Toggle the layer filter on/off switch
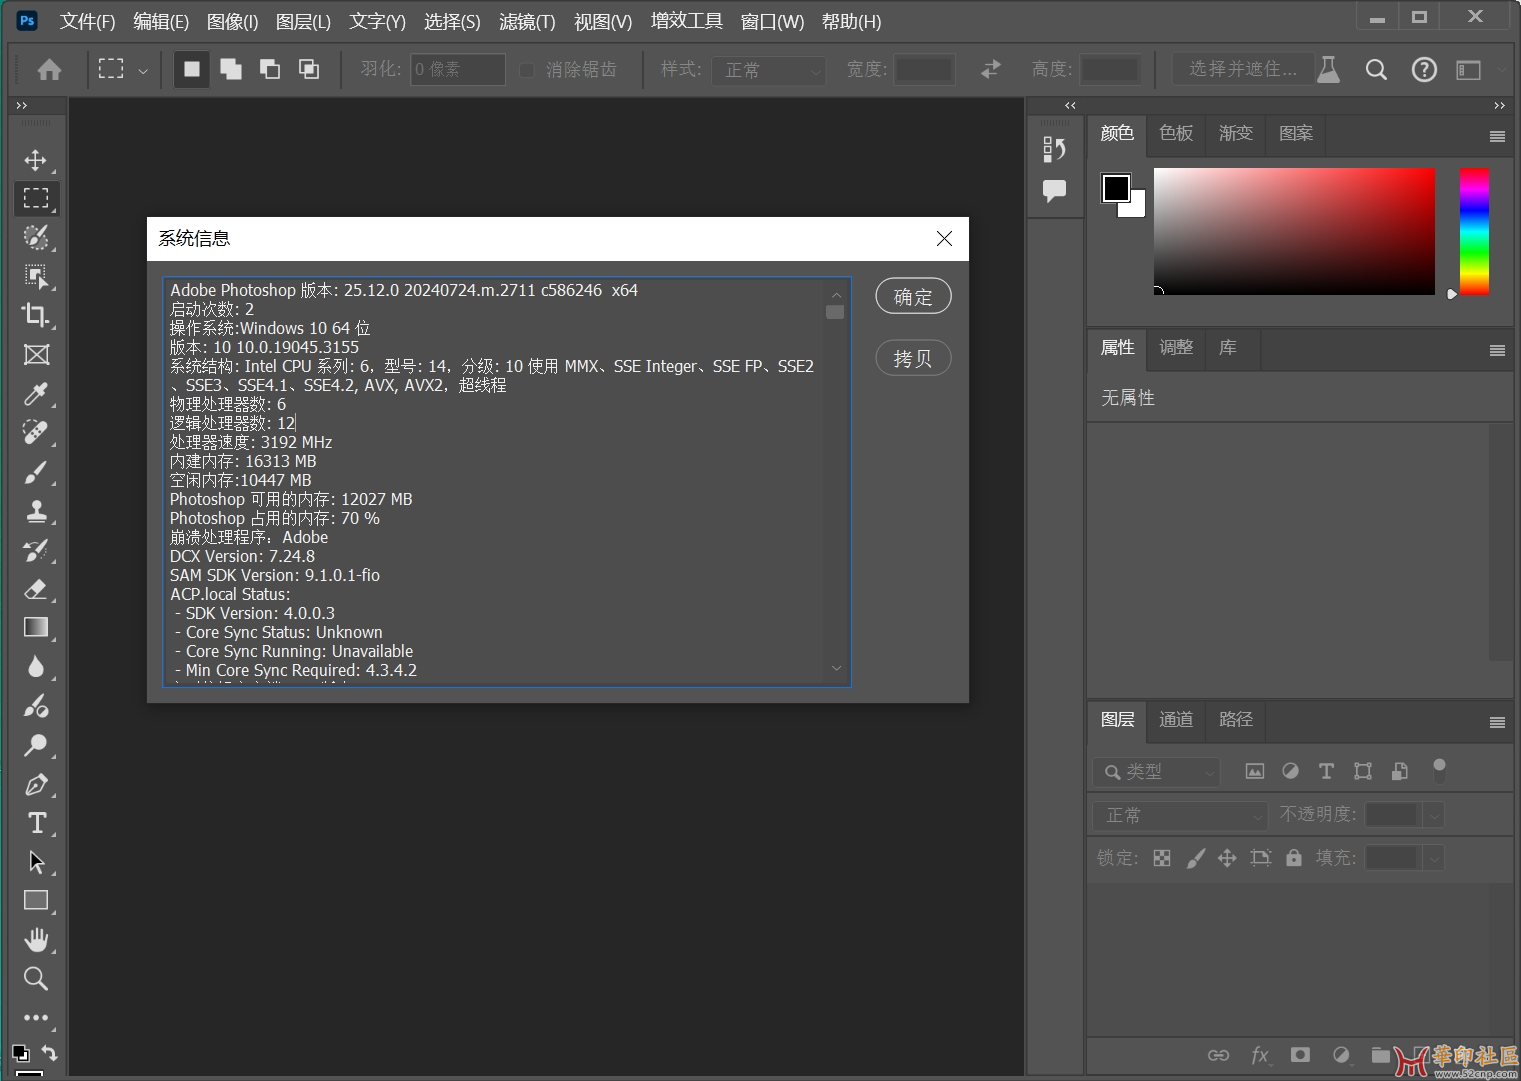The height and width of the screenshot is (1081, 1521). coord(1439,770)
